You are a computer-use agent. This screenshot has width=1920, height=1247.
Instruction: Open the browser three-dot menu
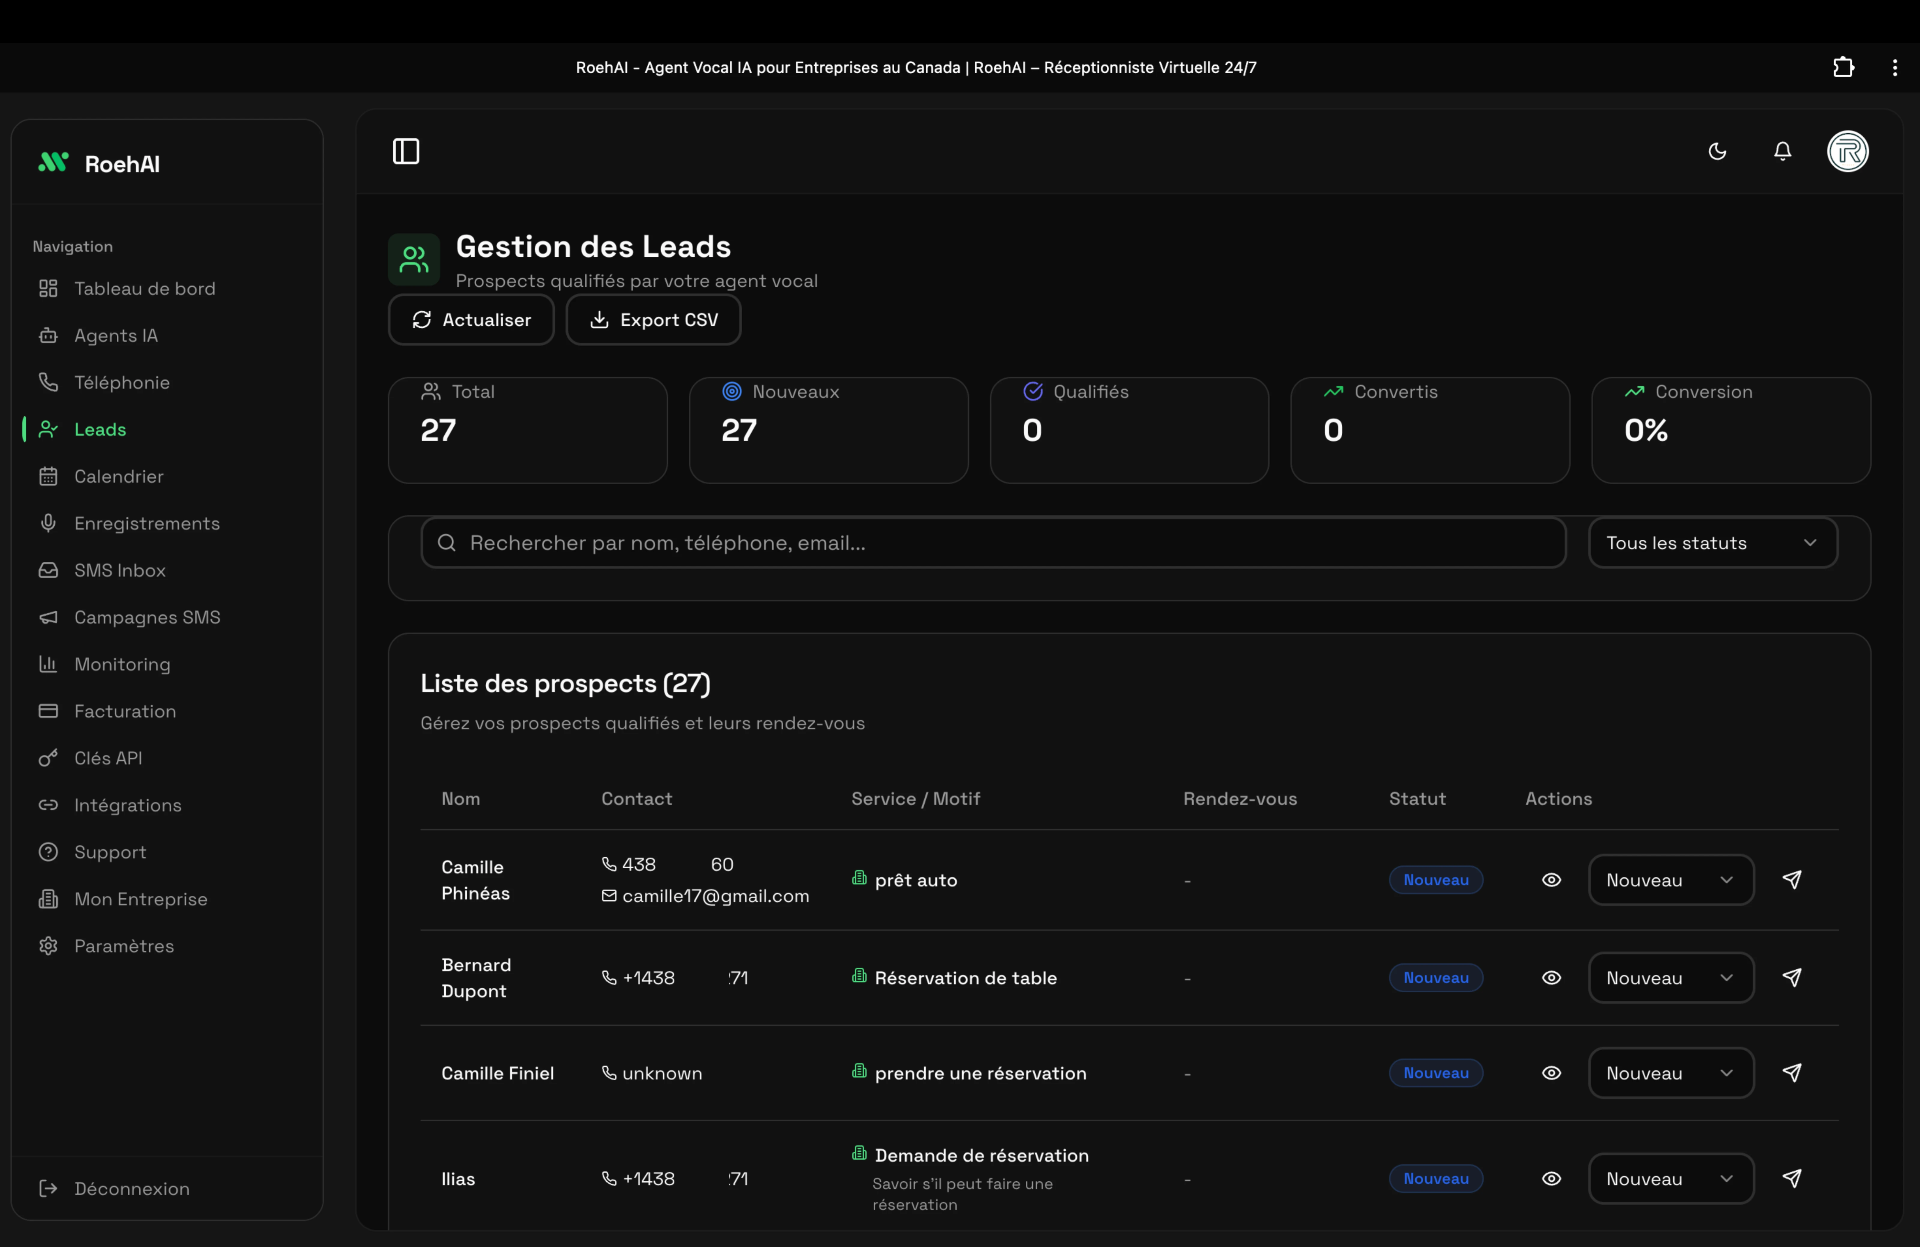pyautogui.click(x=1894, y=67)
